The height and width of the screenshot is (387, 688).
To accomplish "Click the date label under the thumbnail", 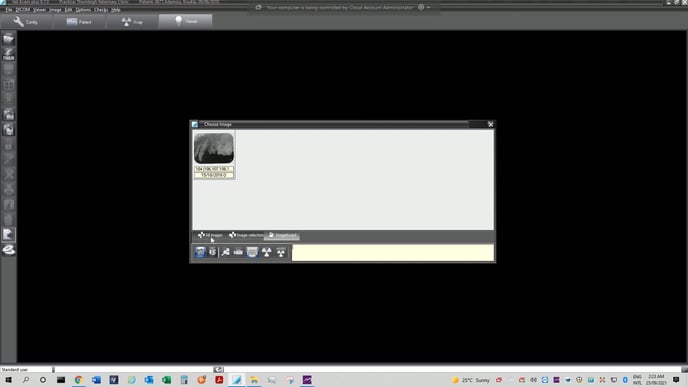I will 214,175.
